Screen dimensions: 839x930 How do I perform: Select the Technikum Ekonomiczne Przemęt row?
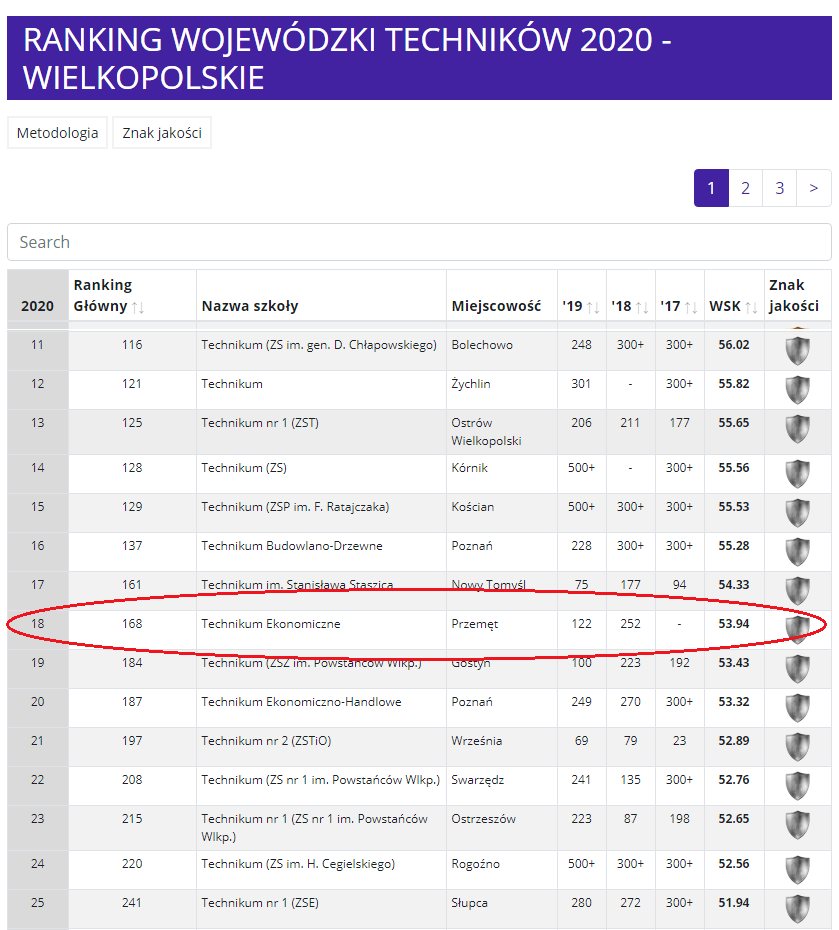419,630
